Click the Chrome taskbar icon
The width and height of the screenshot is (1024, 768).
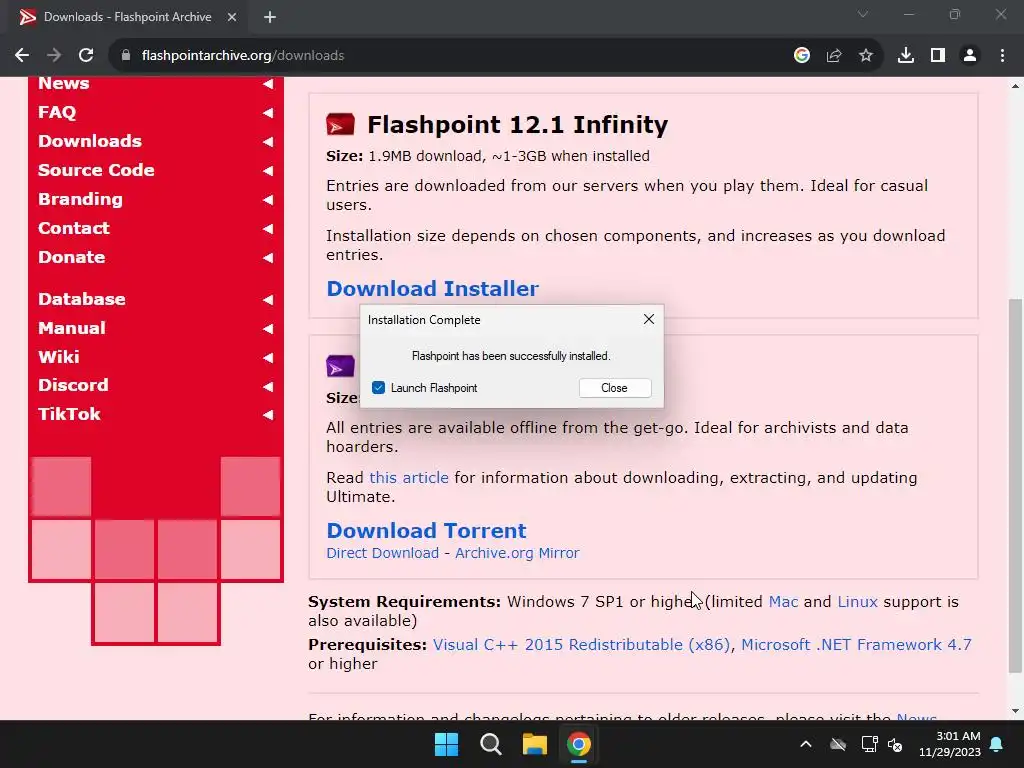tap(579, 744)
